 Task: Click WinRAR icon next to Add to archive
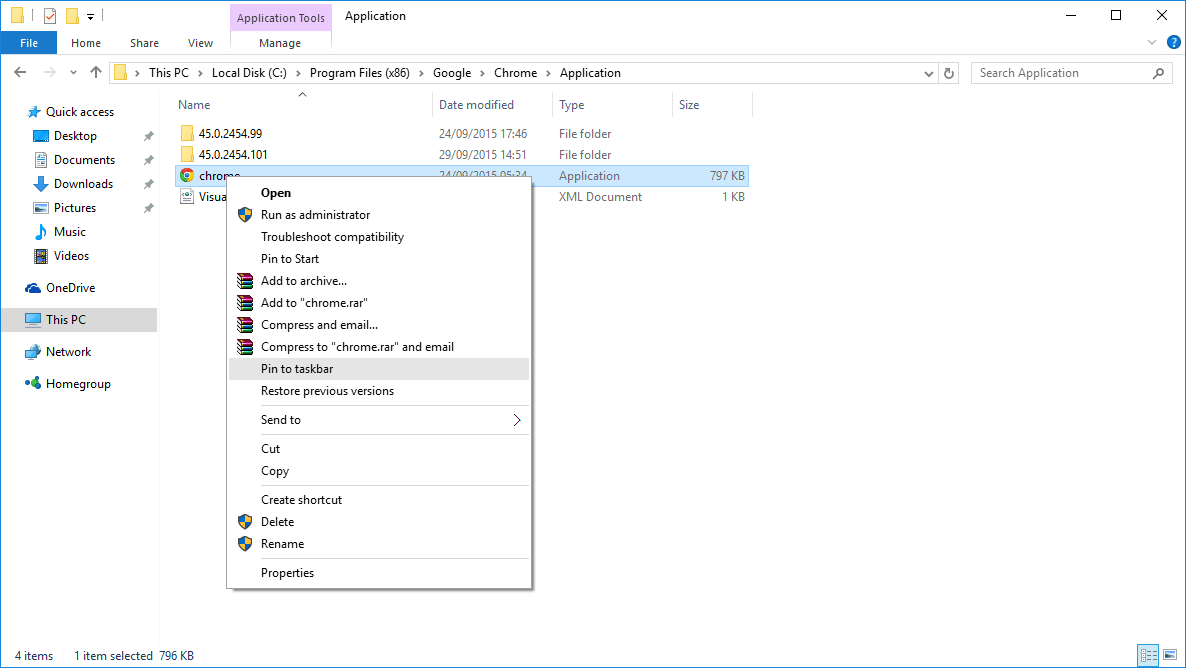point(245,281)
